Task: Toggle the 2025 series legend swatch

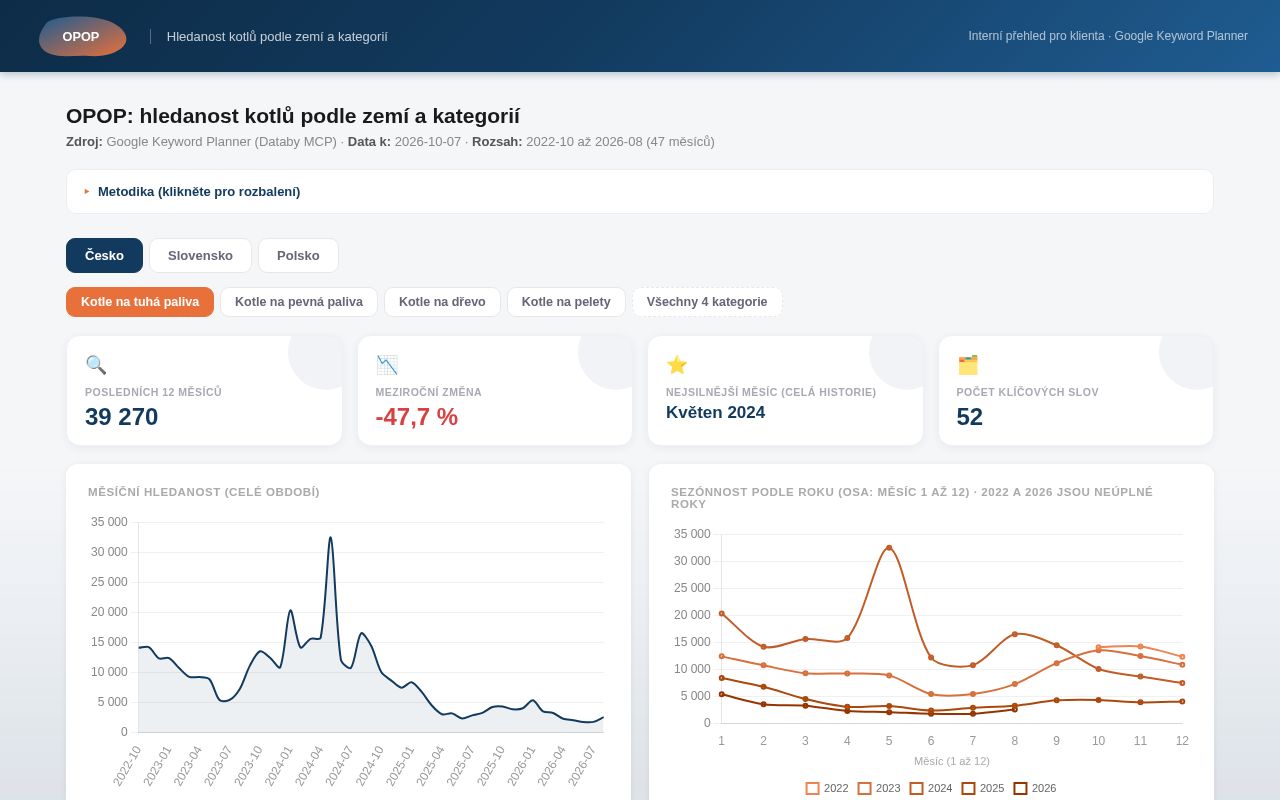Action: (969, 788)
